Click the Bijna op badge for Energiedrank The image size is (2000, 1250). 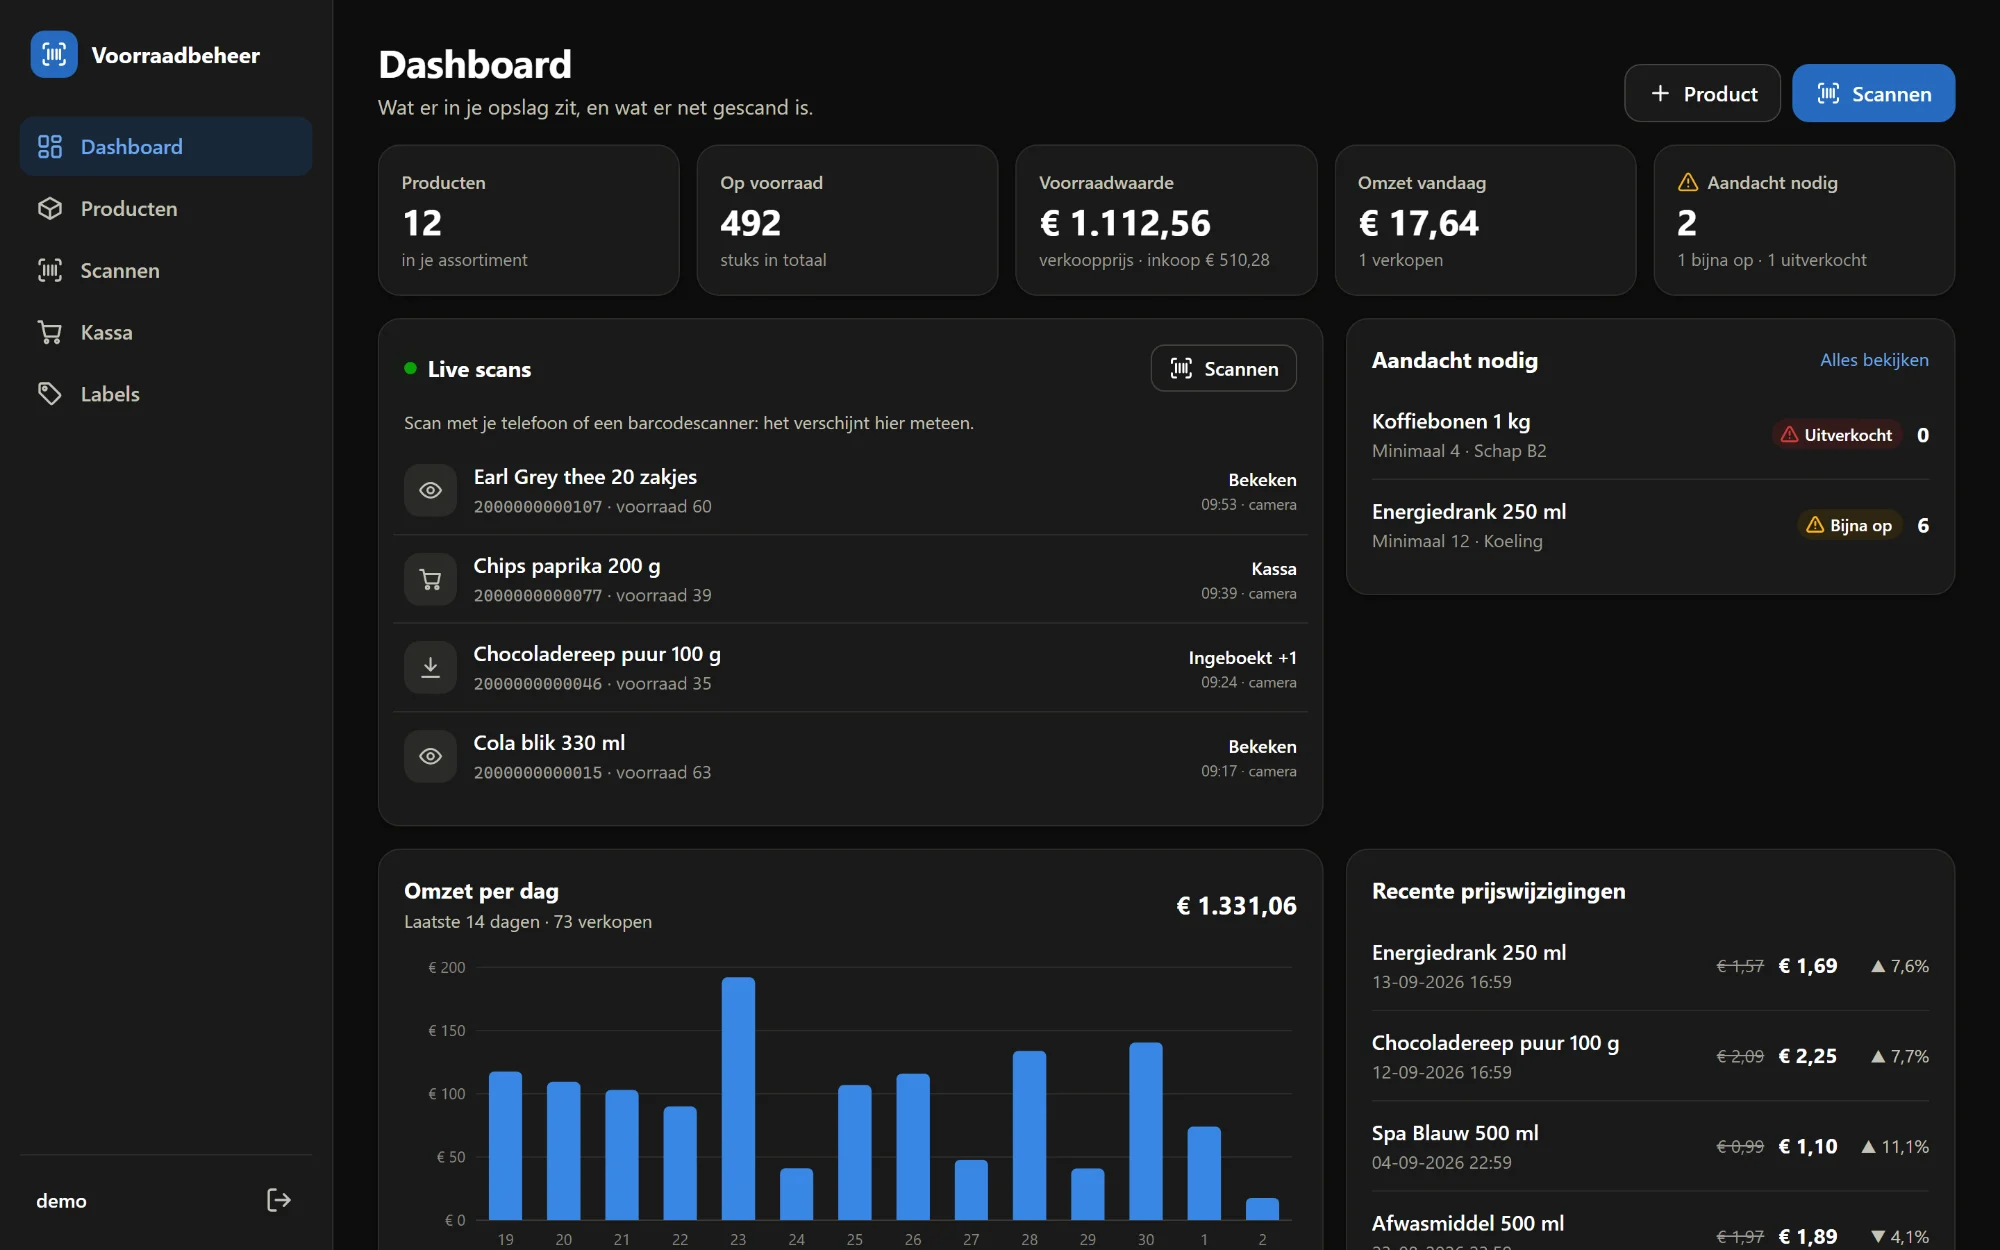(x=1849, y=525)
